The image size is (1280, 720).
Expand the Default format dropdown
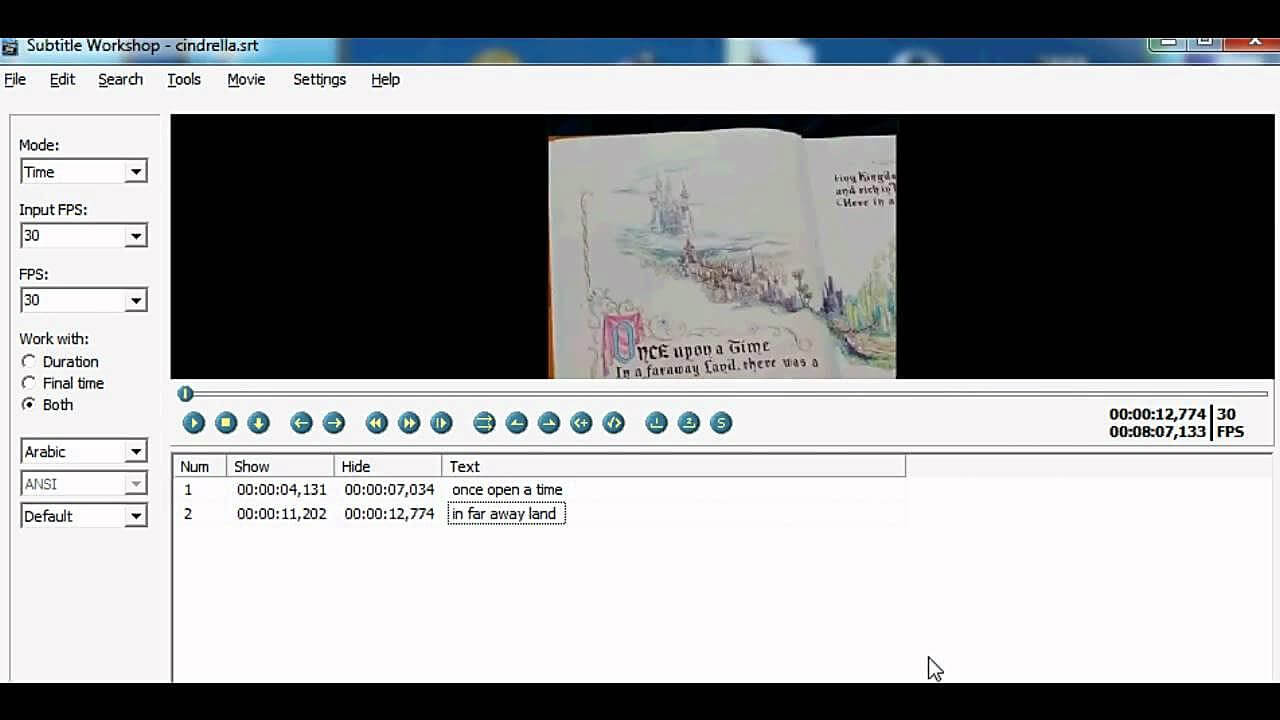(x=136, y=516)
